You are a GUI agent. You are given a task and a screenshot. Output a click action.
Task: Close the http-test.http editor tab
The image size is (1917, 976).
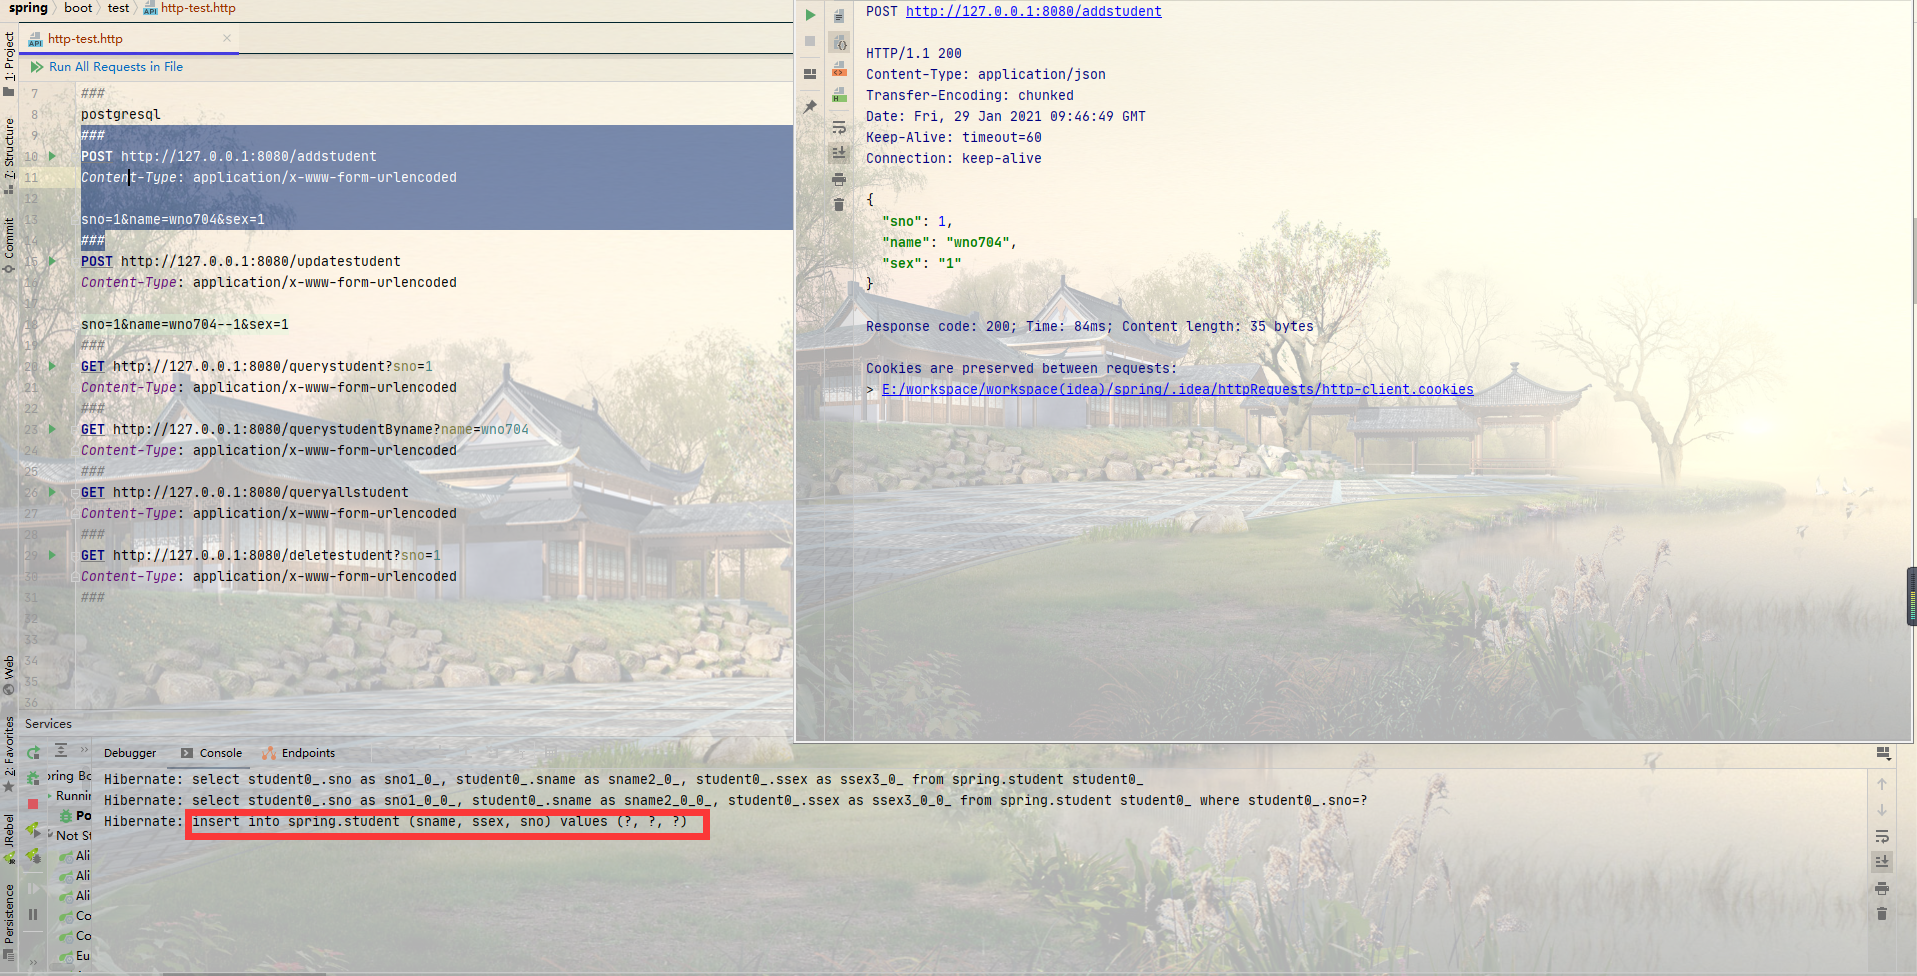(227, 38)
